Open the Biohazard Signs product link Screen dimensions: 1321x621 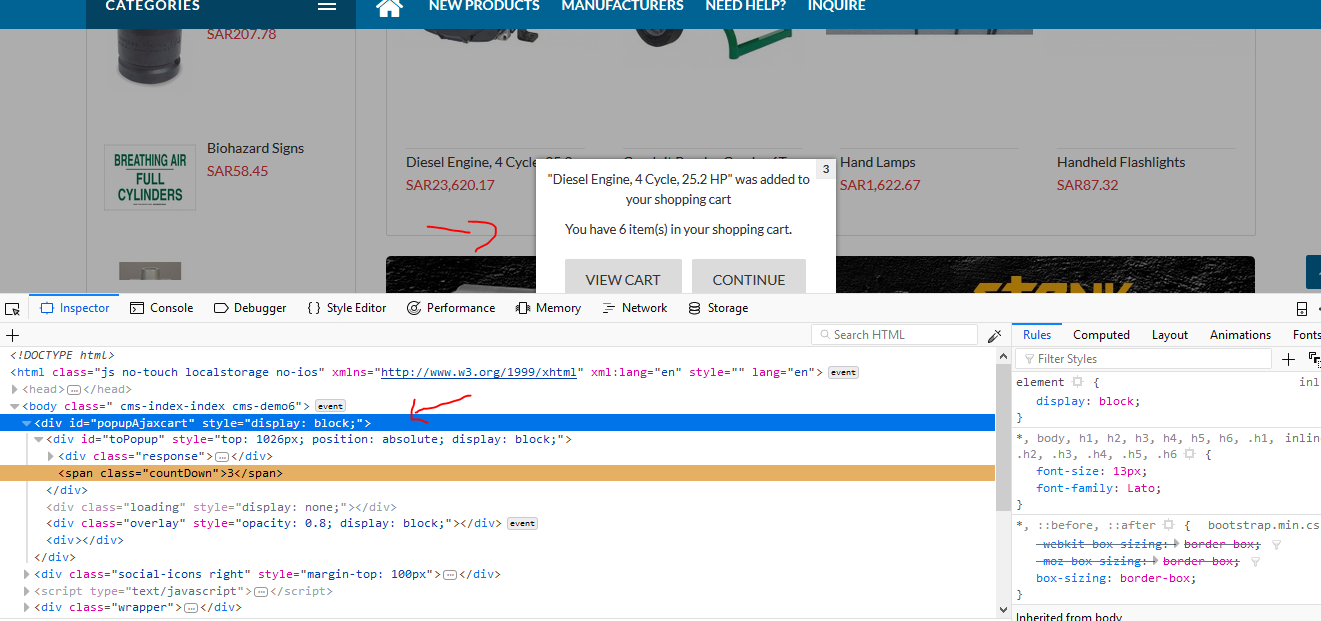click(255, 148)
